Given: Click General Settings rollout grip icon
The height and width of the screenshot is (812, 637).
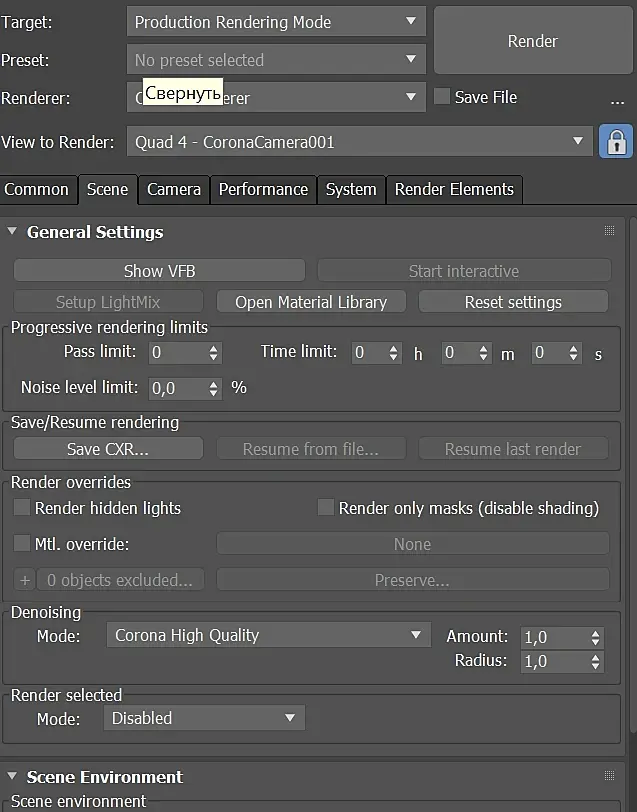Looking at the screenshot, I should click(609, 232).
